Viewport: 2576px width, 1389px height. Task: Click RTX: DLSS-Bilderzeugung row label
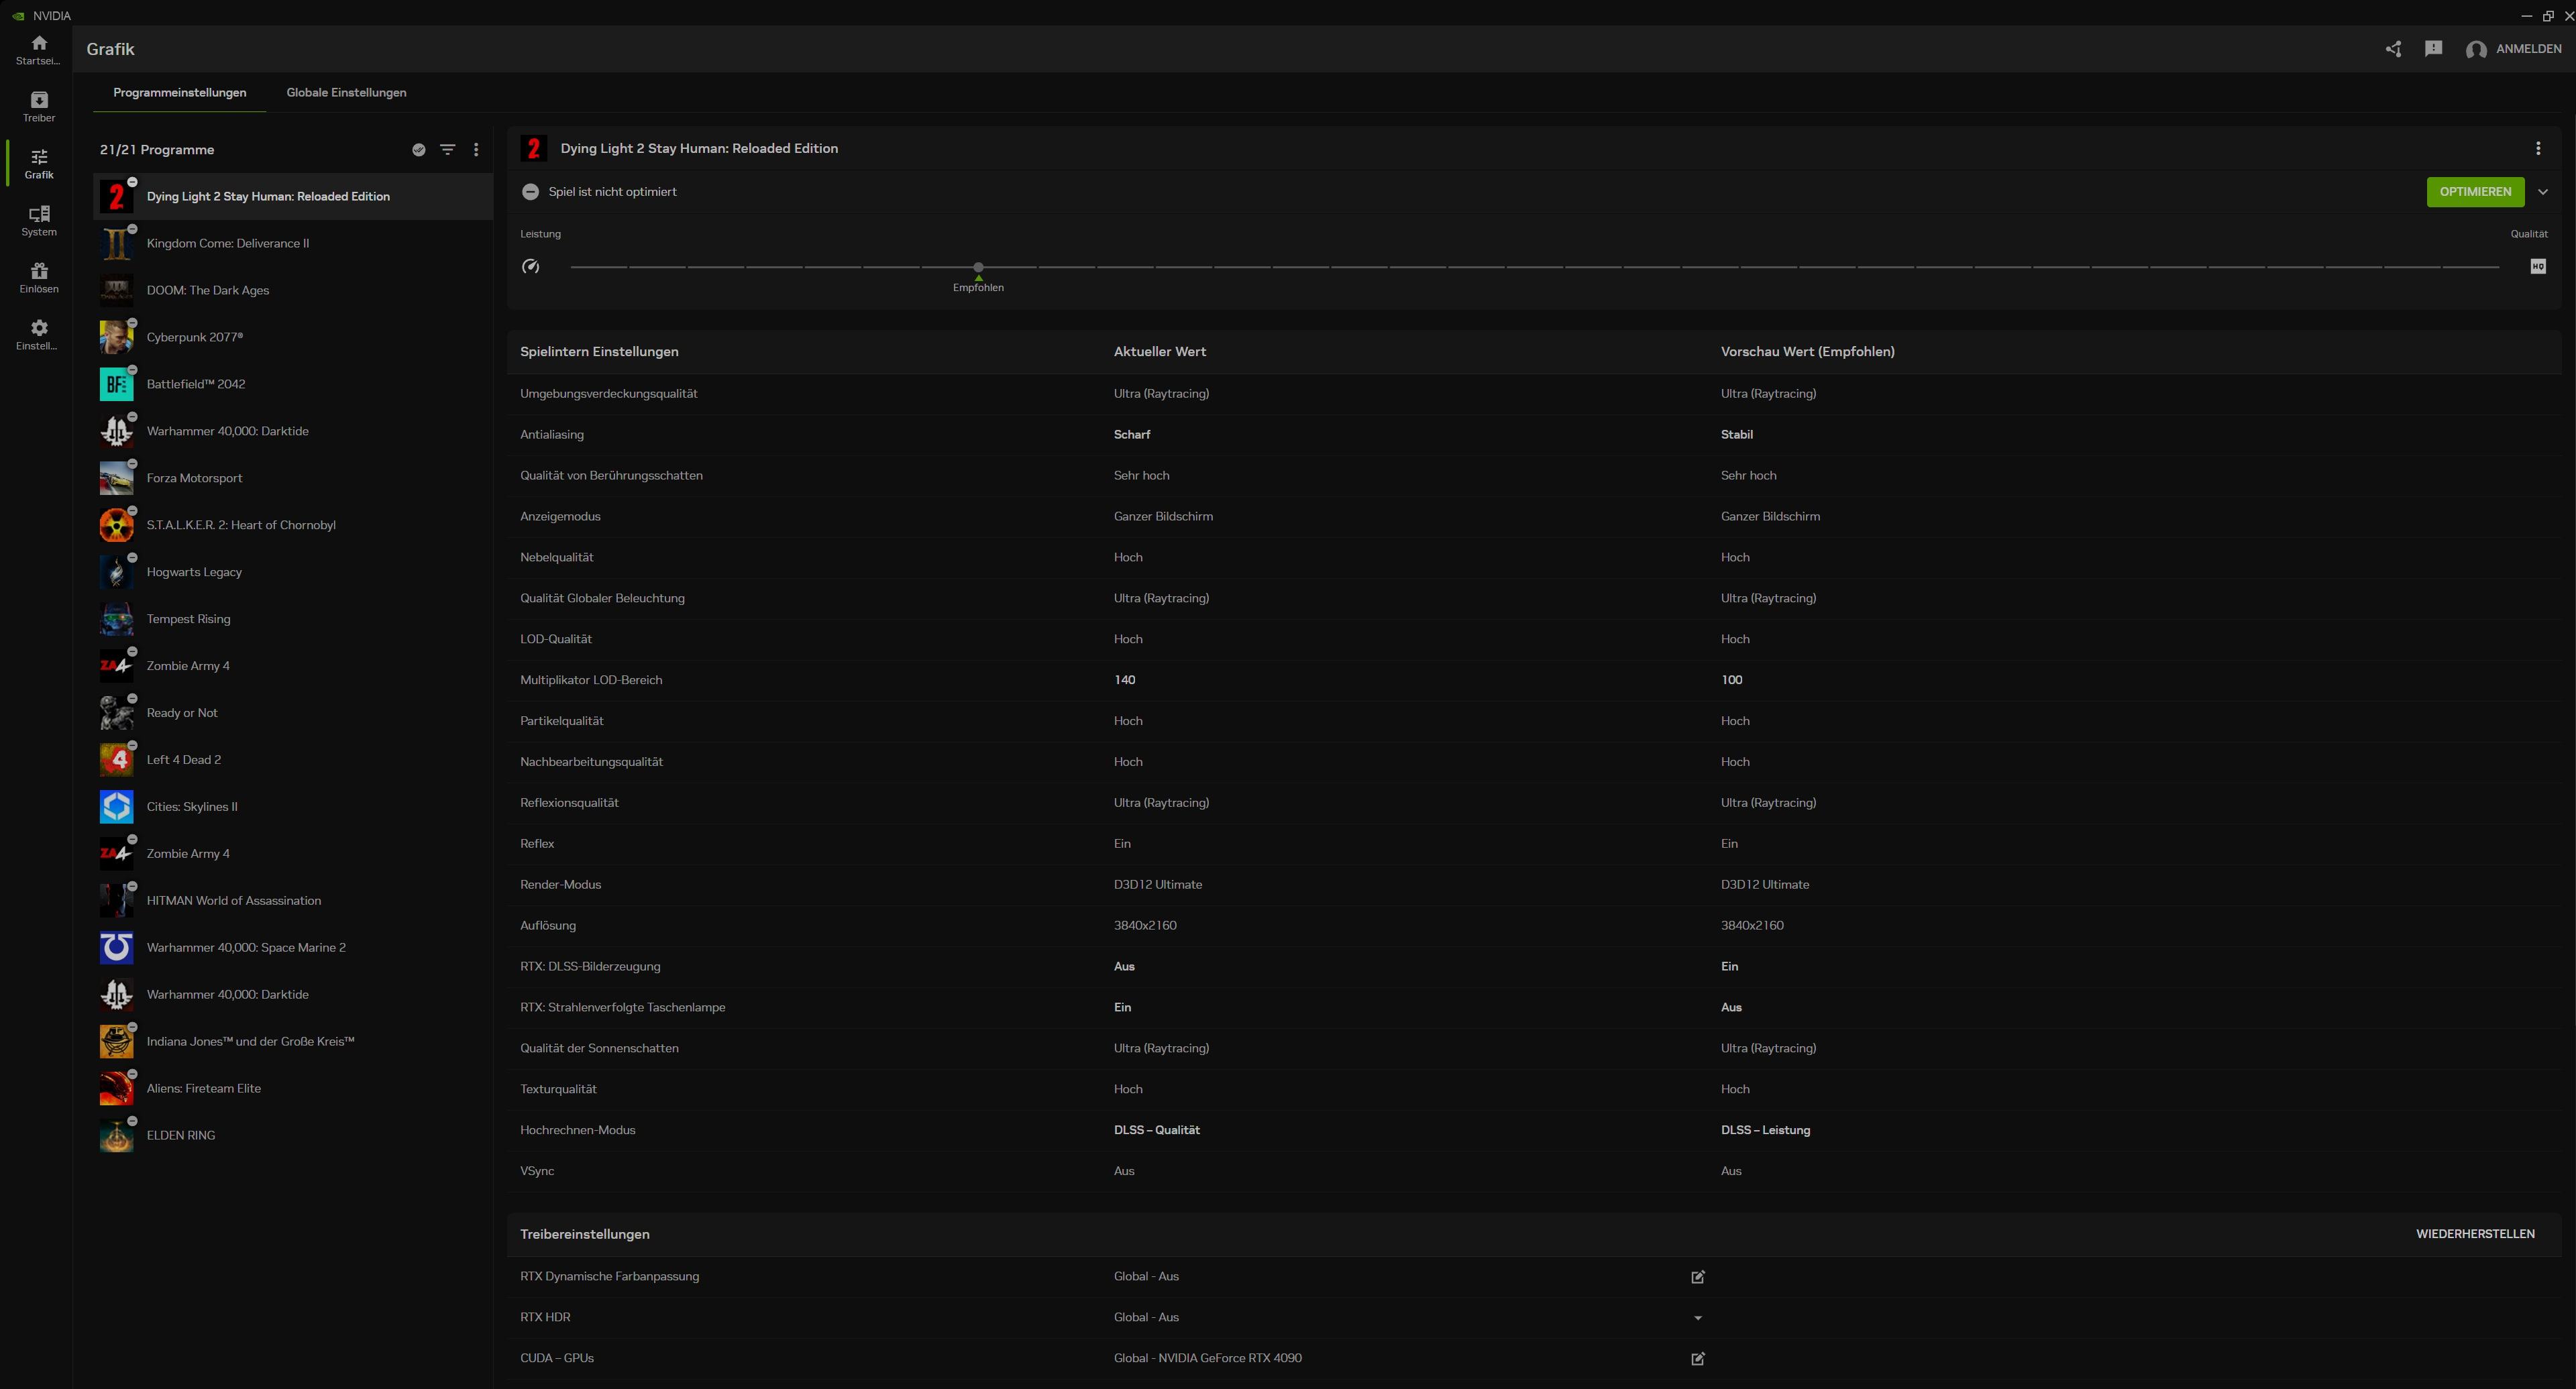[x=590, y=967]
